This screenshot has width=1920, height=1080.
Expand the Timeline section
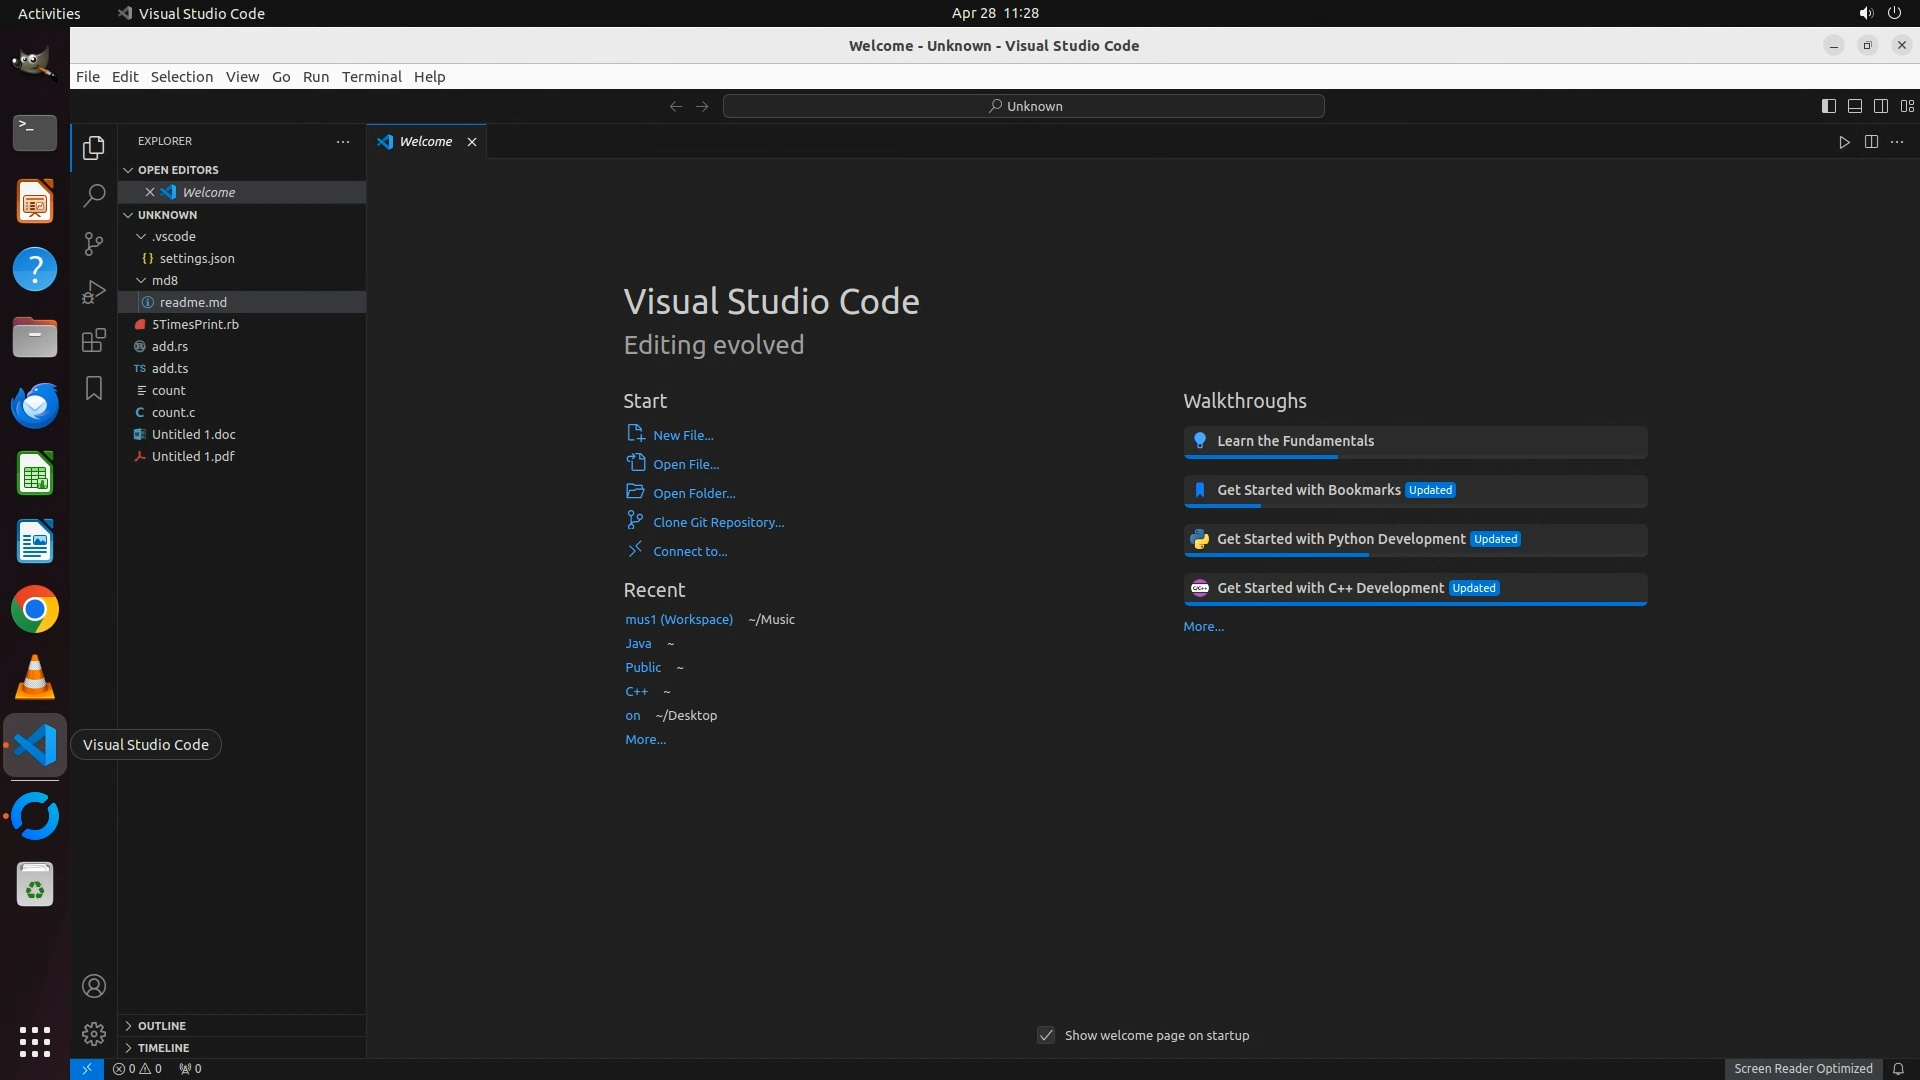[x=163, y=1048]
